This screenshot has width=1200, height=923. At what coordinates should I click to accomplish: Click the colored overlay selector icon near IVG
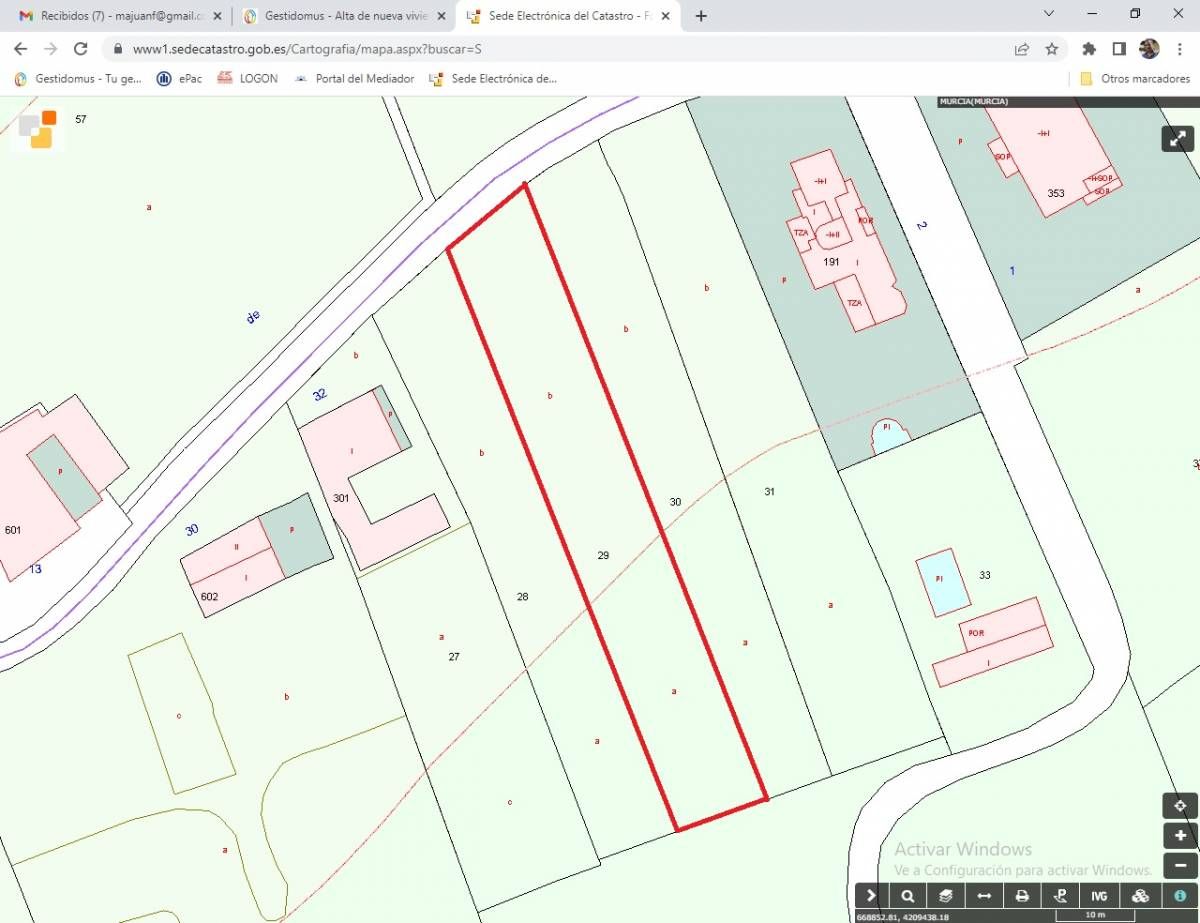[1141, 896]
